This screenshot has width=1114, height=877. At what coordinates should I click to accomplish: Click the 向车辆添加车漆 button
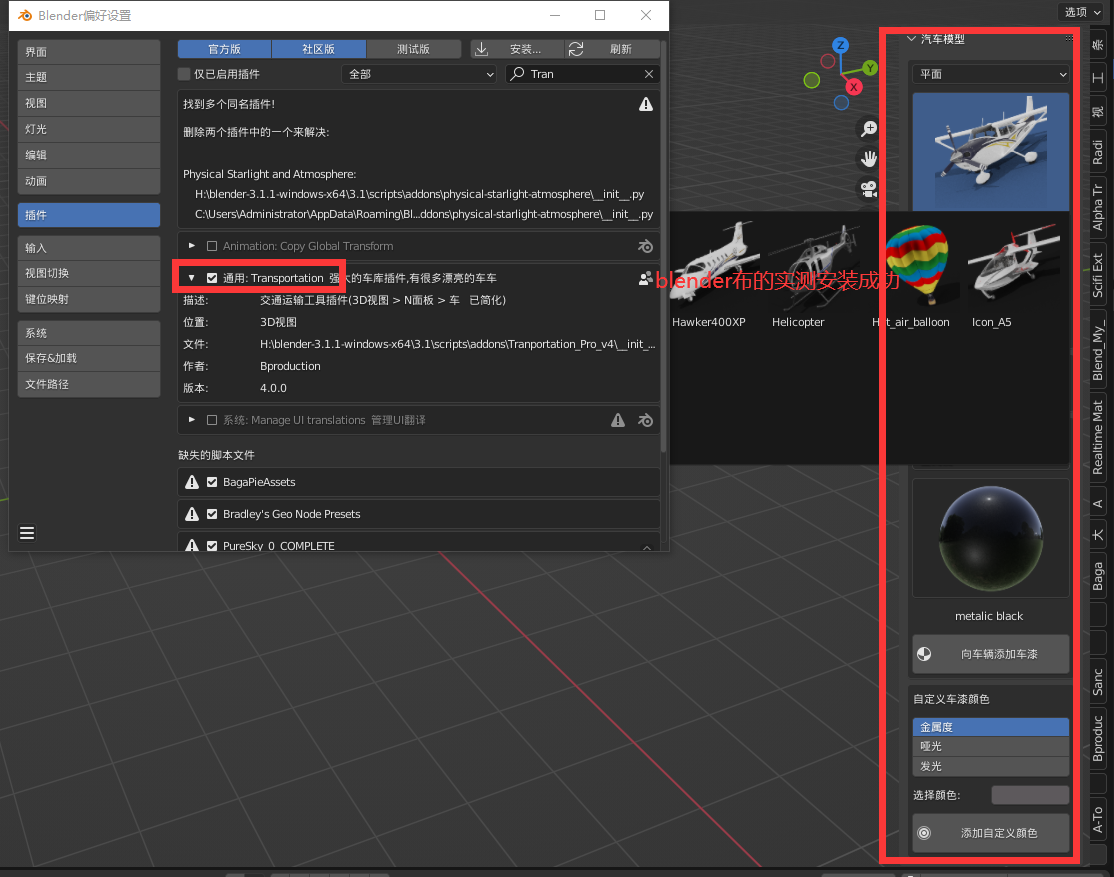coord(991,654)
